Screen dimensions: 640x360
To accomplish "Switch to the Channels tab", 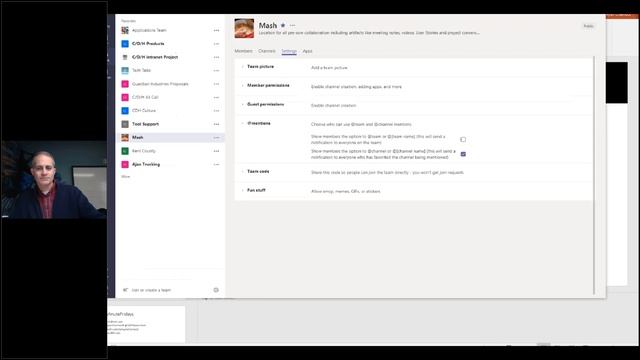I will (267, 51).
